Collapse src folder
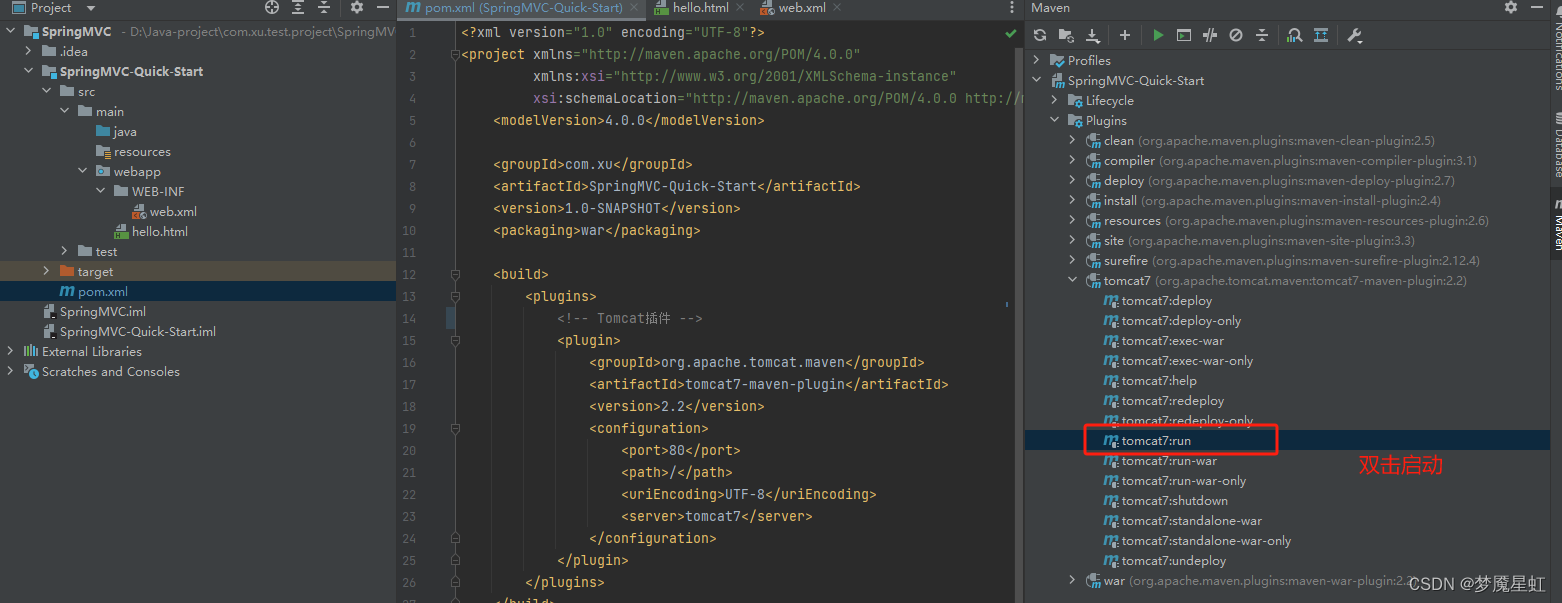The height and width of the screenshot is (603, 1562). click(47, 91)
